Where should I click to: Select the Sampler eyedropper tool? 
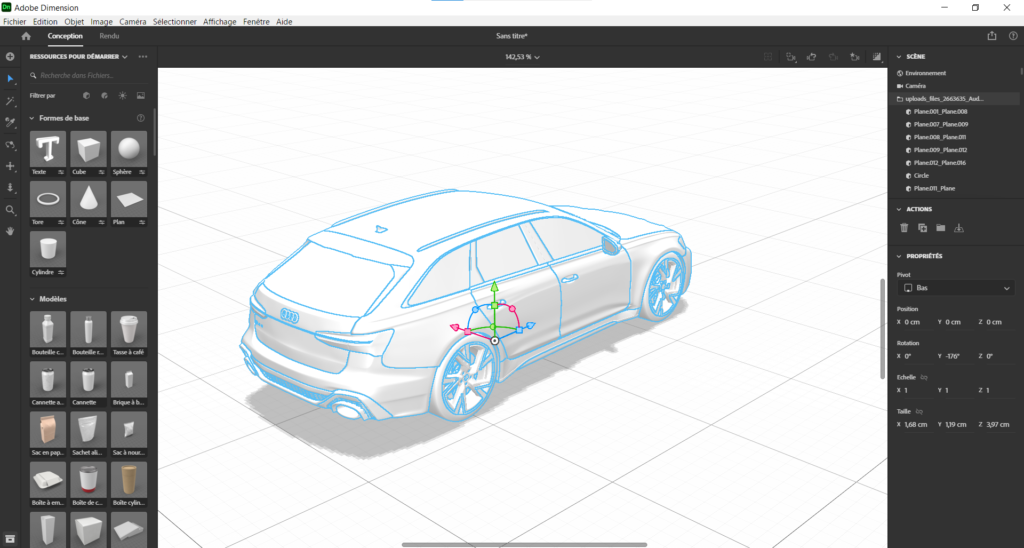click(10, 123)
